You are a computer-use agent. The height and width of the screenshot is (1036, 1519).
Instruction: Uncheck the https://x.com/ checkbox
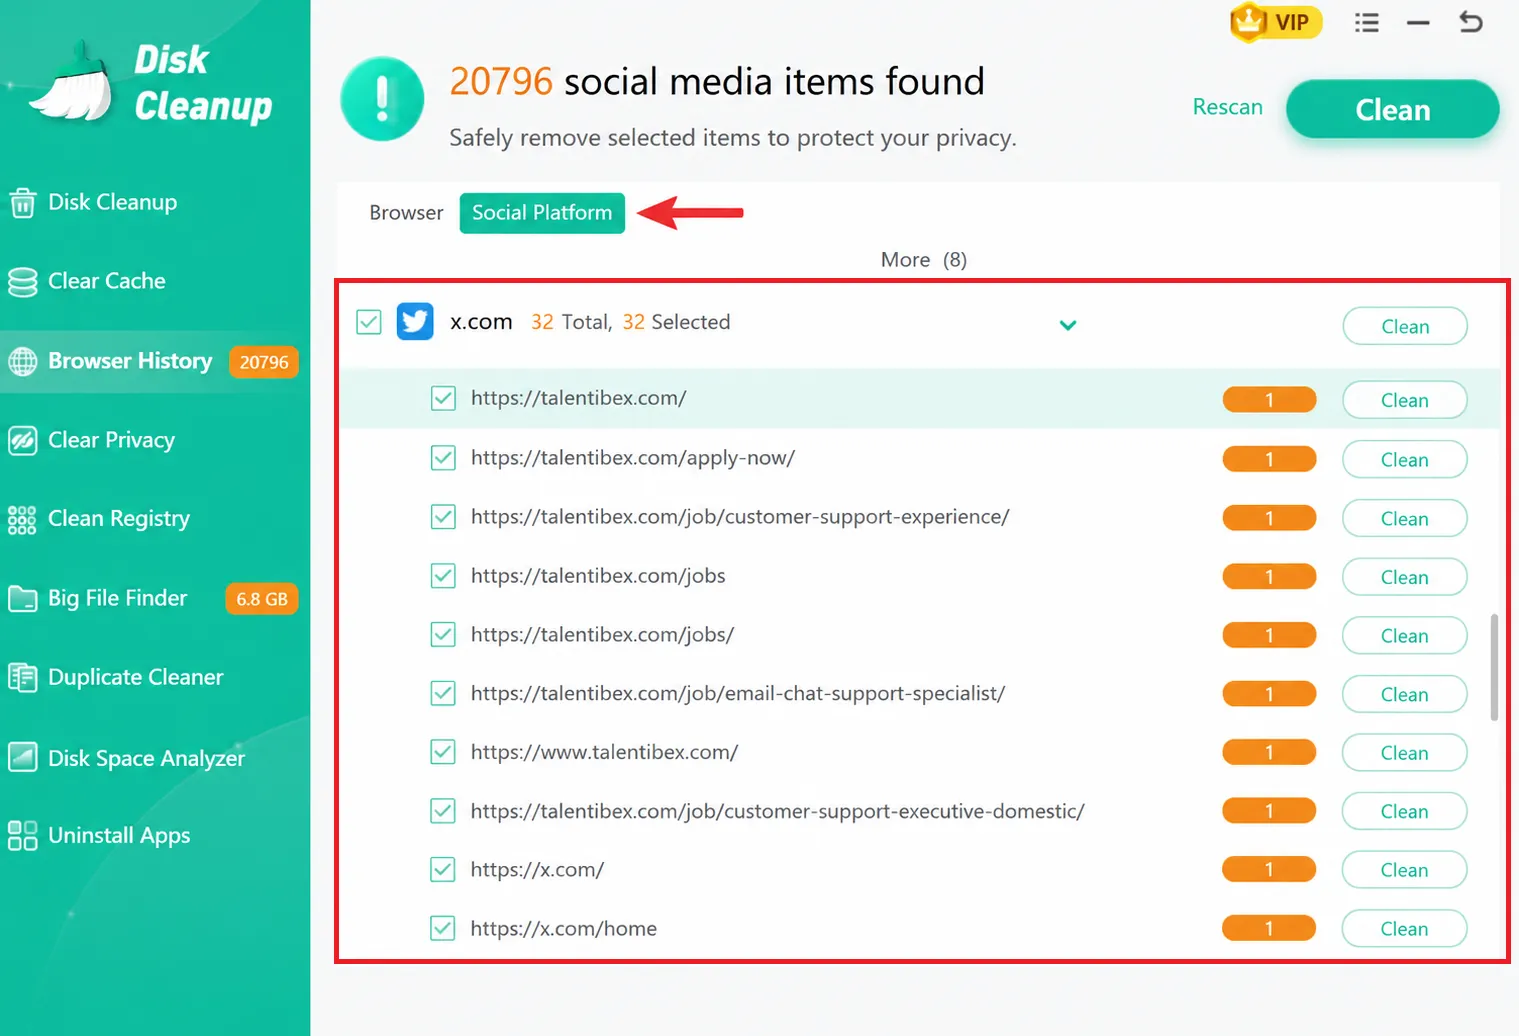tap(443, 870)
